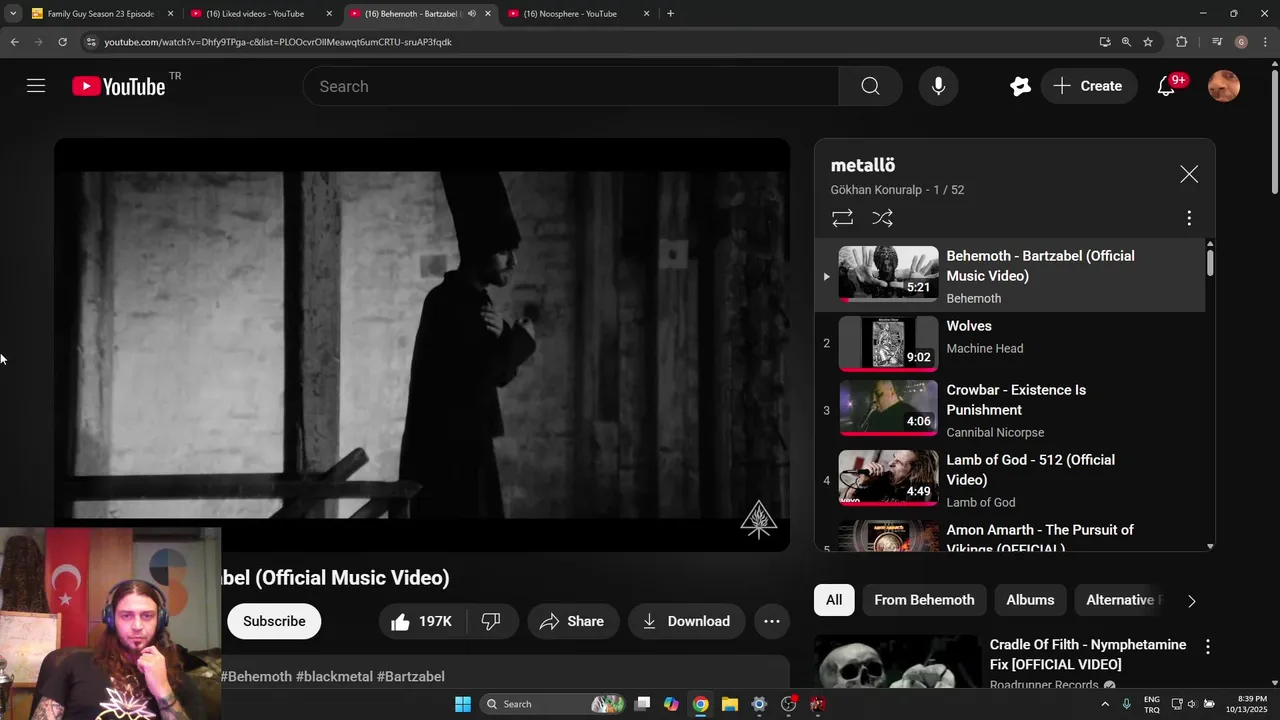Click the #Behemoth hashtag
Image resolution: width=1280 pixels, height=720 pixels.
256,677
